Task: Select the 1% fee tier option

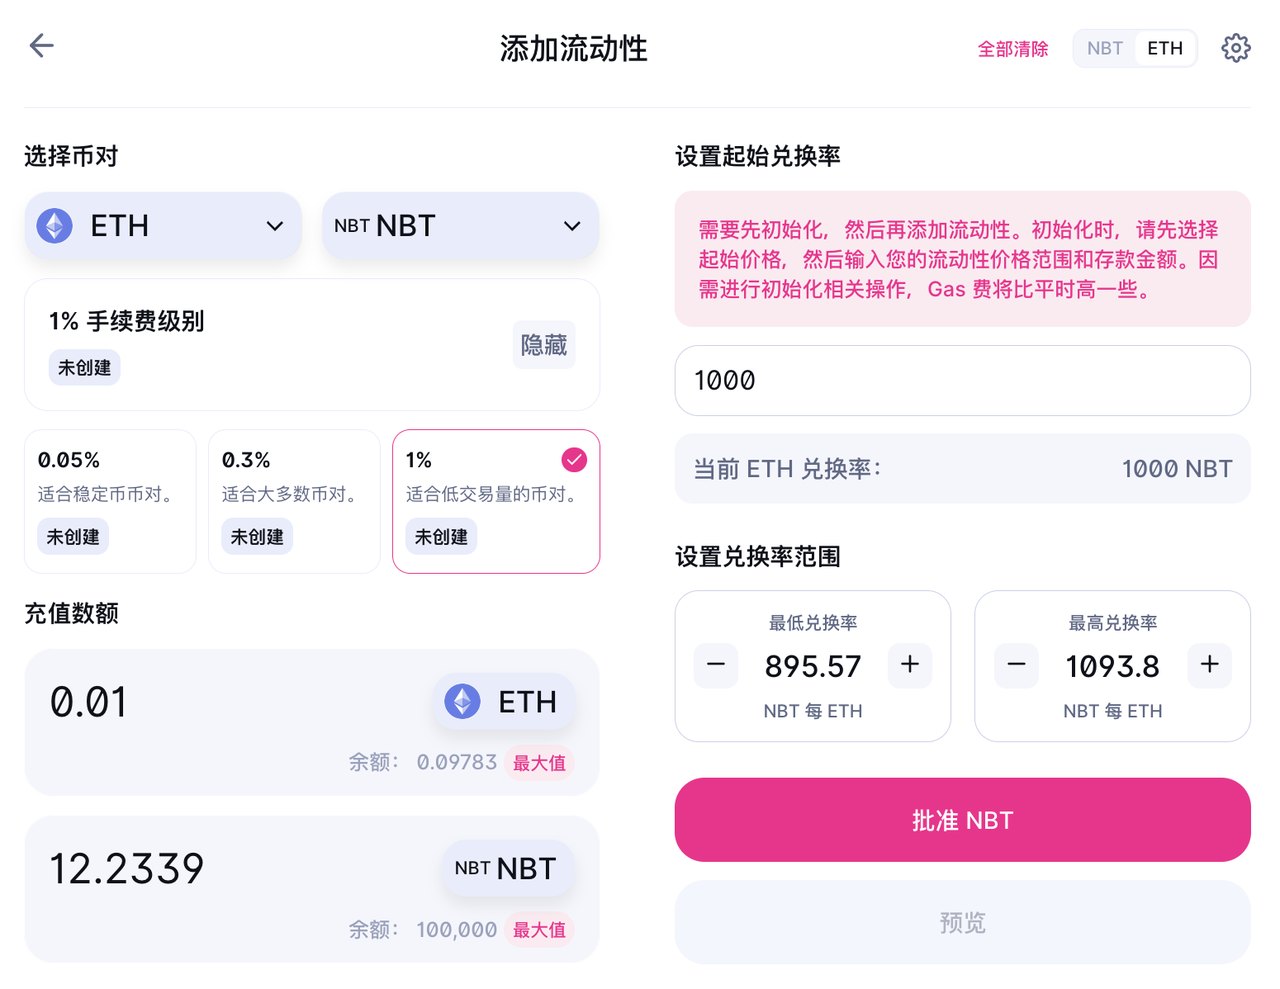Action: click(x=496, y=501)
